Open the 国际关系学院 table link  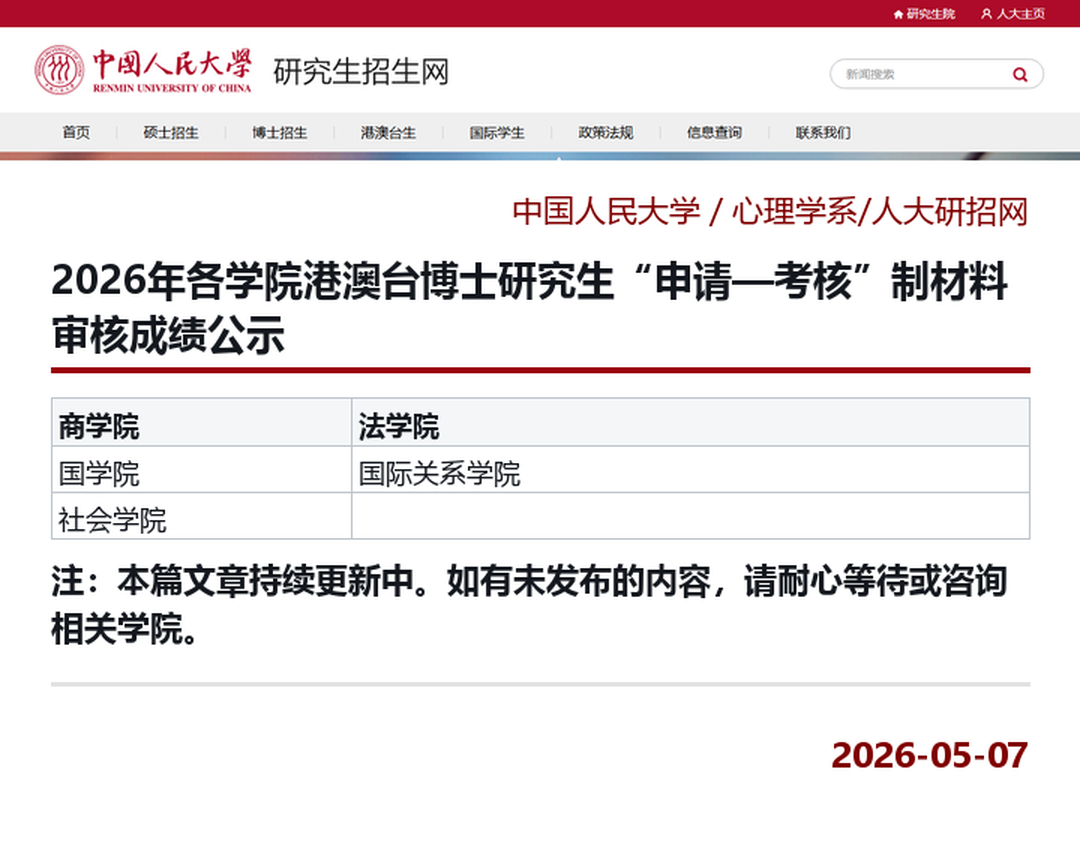point(439,474)
